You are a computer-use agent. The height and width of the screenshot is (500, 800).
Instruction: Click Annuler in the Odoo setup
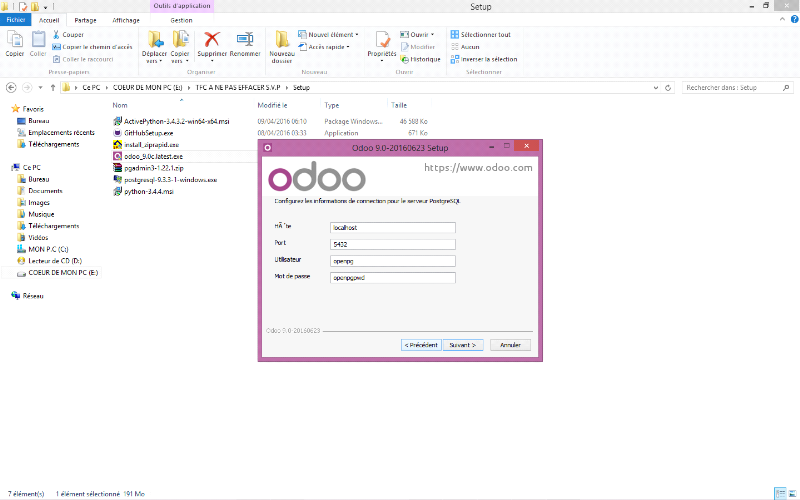510,345
